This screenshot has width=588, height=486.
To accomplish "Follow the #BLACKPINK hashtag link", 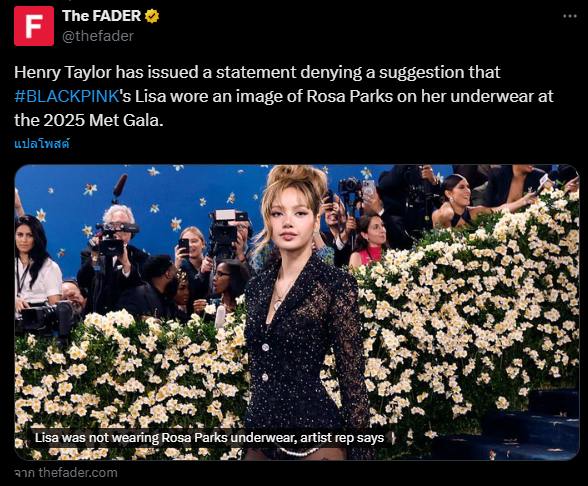I will [67, 96].
